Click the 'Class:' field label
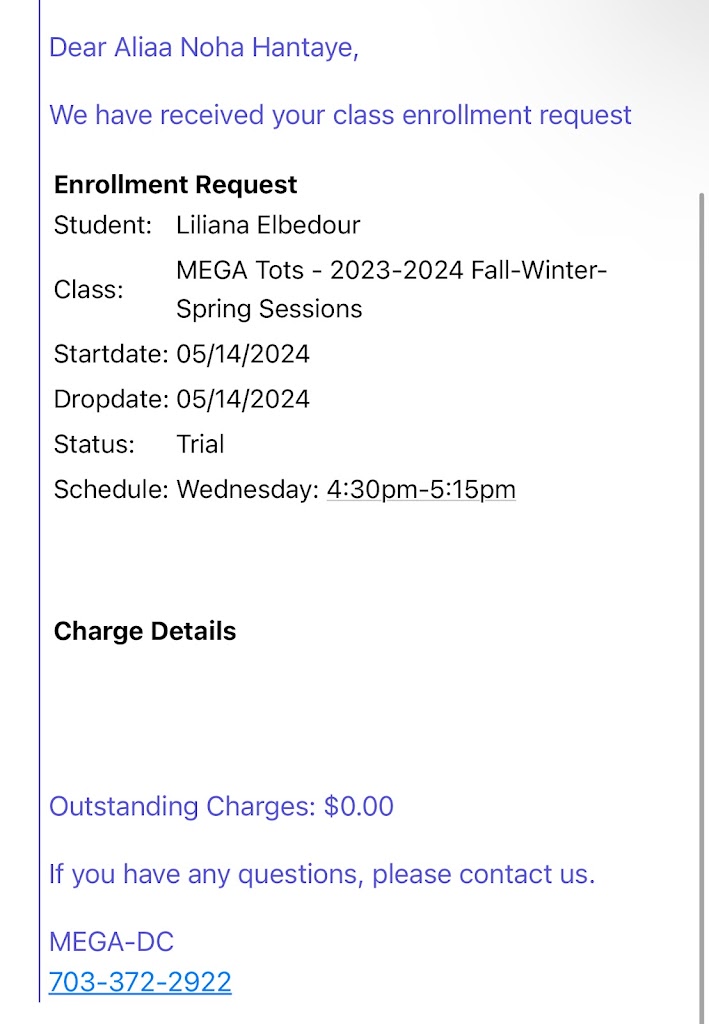This screenshot has height=1024, width=709. (x=89, y=290)
